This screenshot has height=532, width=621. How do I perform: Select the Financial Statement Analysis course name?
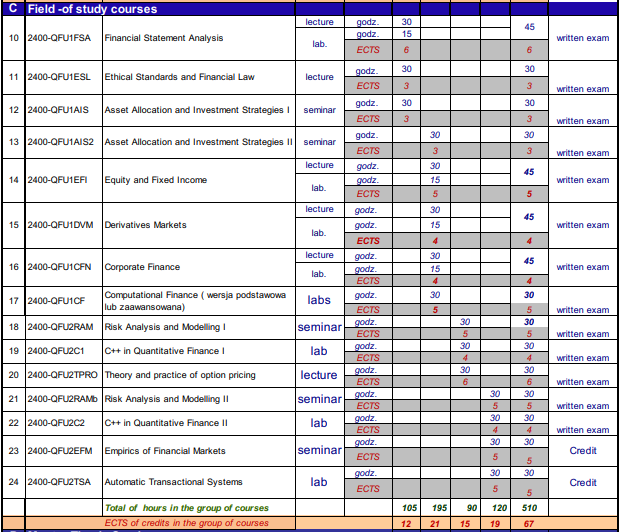click(x=164, y=39)
